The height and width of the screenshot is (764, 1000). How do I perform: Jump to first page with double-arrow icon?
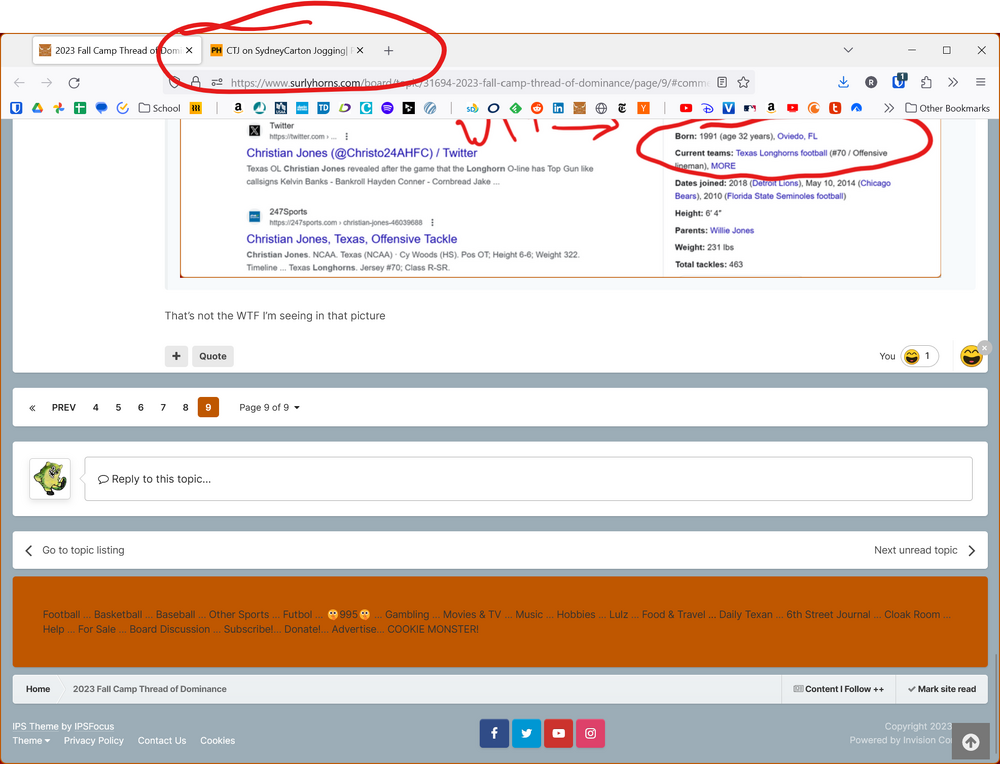point(32,408)
